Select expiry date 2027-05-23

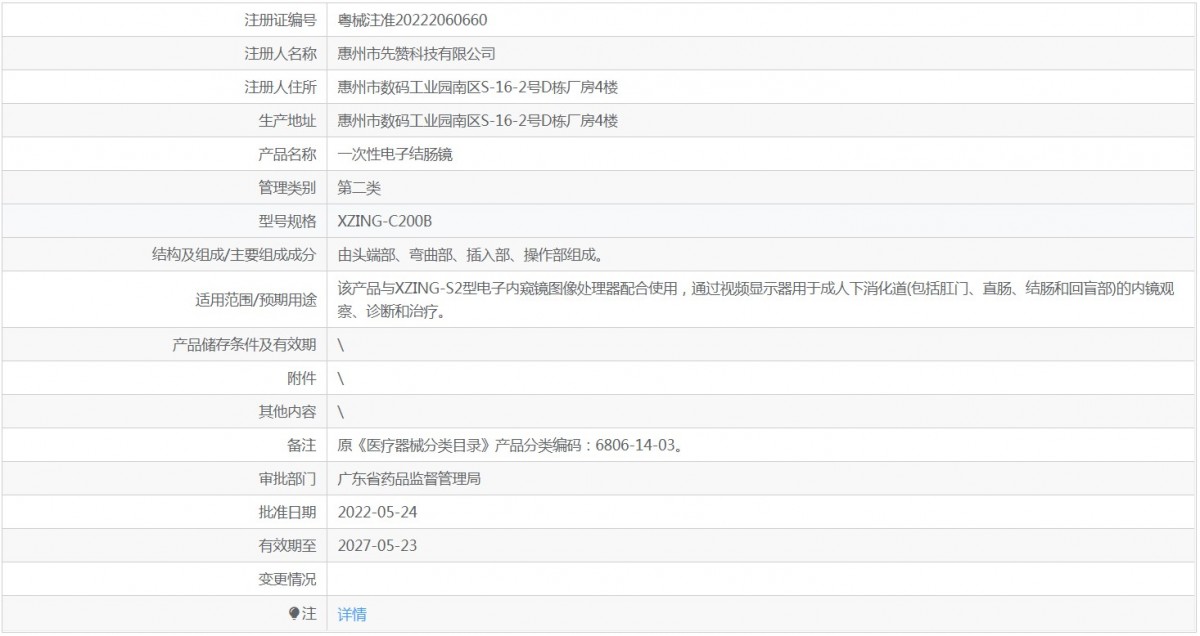(377, 546)
